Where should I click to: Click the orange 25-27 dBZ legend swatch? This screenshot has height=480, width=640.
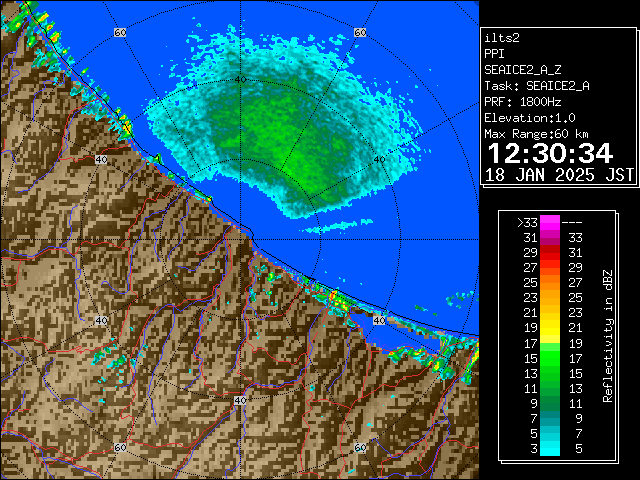coord(550,283)
